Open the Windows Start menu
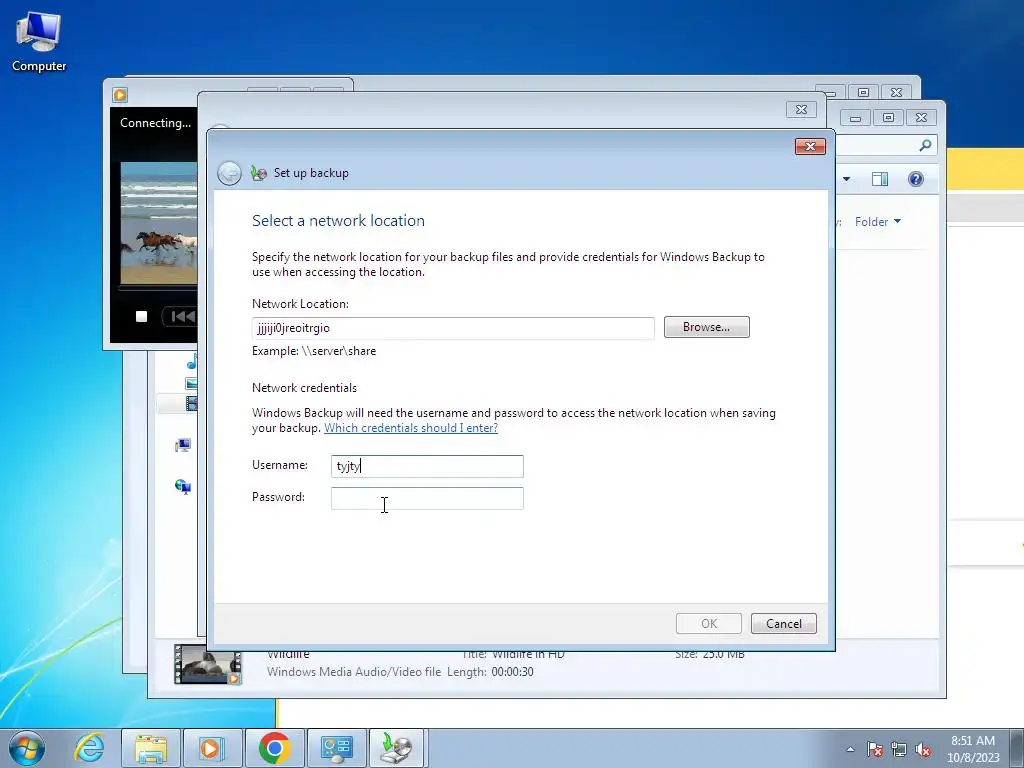This screenshot has height=768, width=1024. tap(27, 748)
